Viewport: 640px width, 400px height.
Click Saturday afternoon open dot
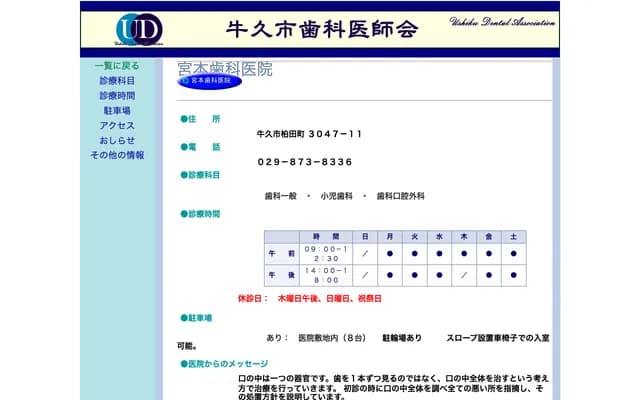pyautogui.click(x=513, y=276)
